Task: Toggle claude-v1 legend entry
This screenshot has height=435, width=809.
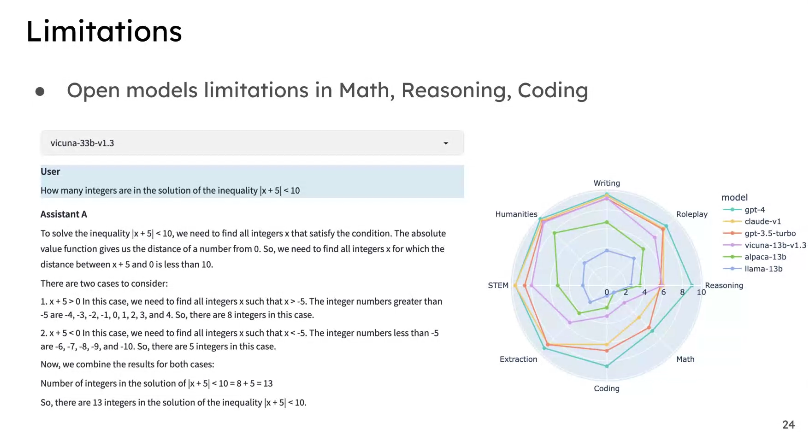Action: click(752, 221)
